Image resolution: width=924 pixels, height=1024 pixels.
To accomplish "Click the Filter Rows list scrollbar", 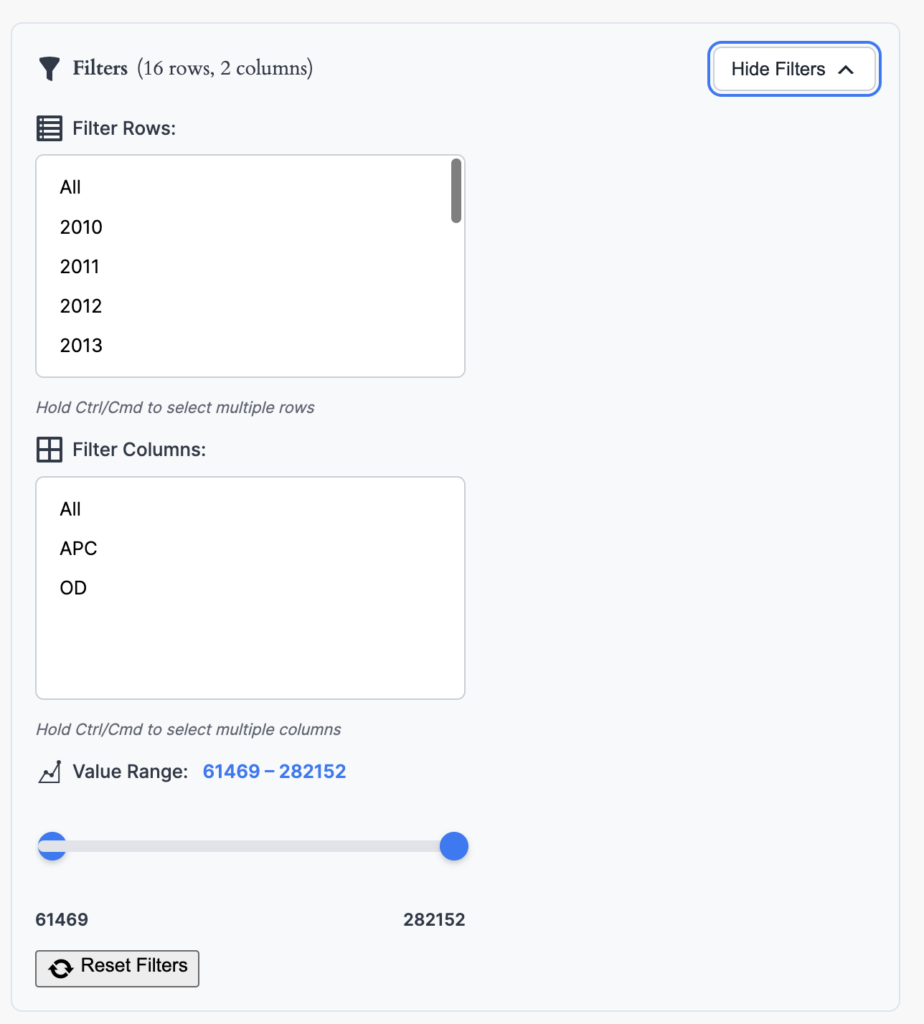I will click(456, 191).
